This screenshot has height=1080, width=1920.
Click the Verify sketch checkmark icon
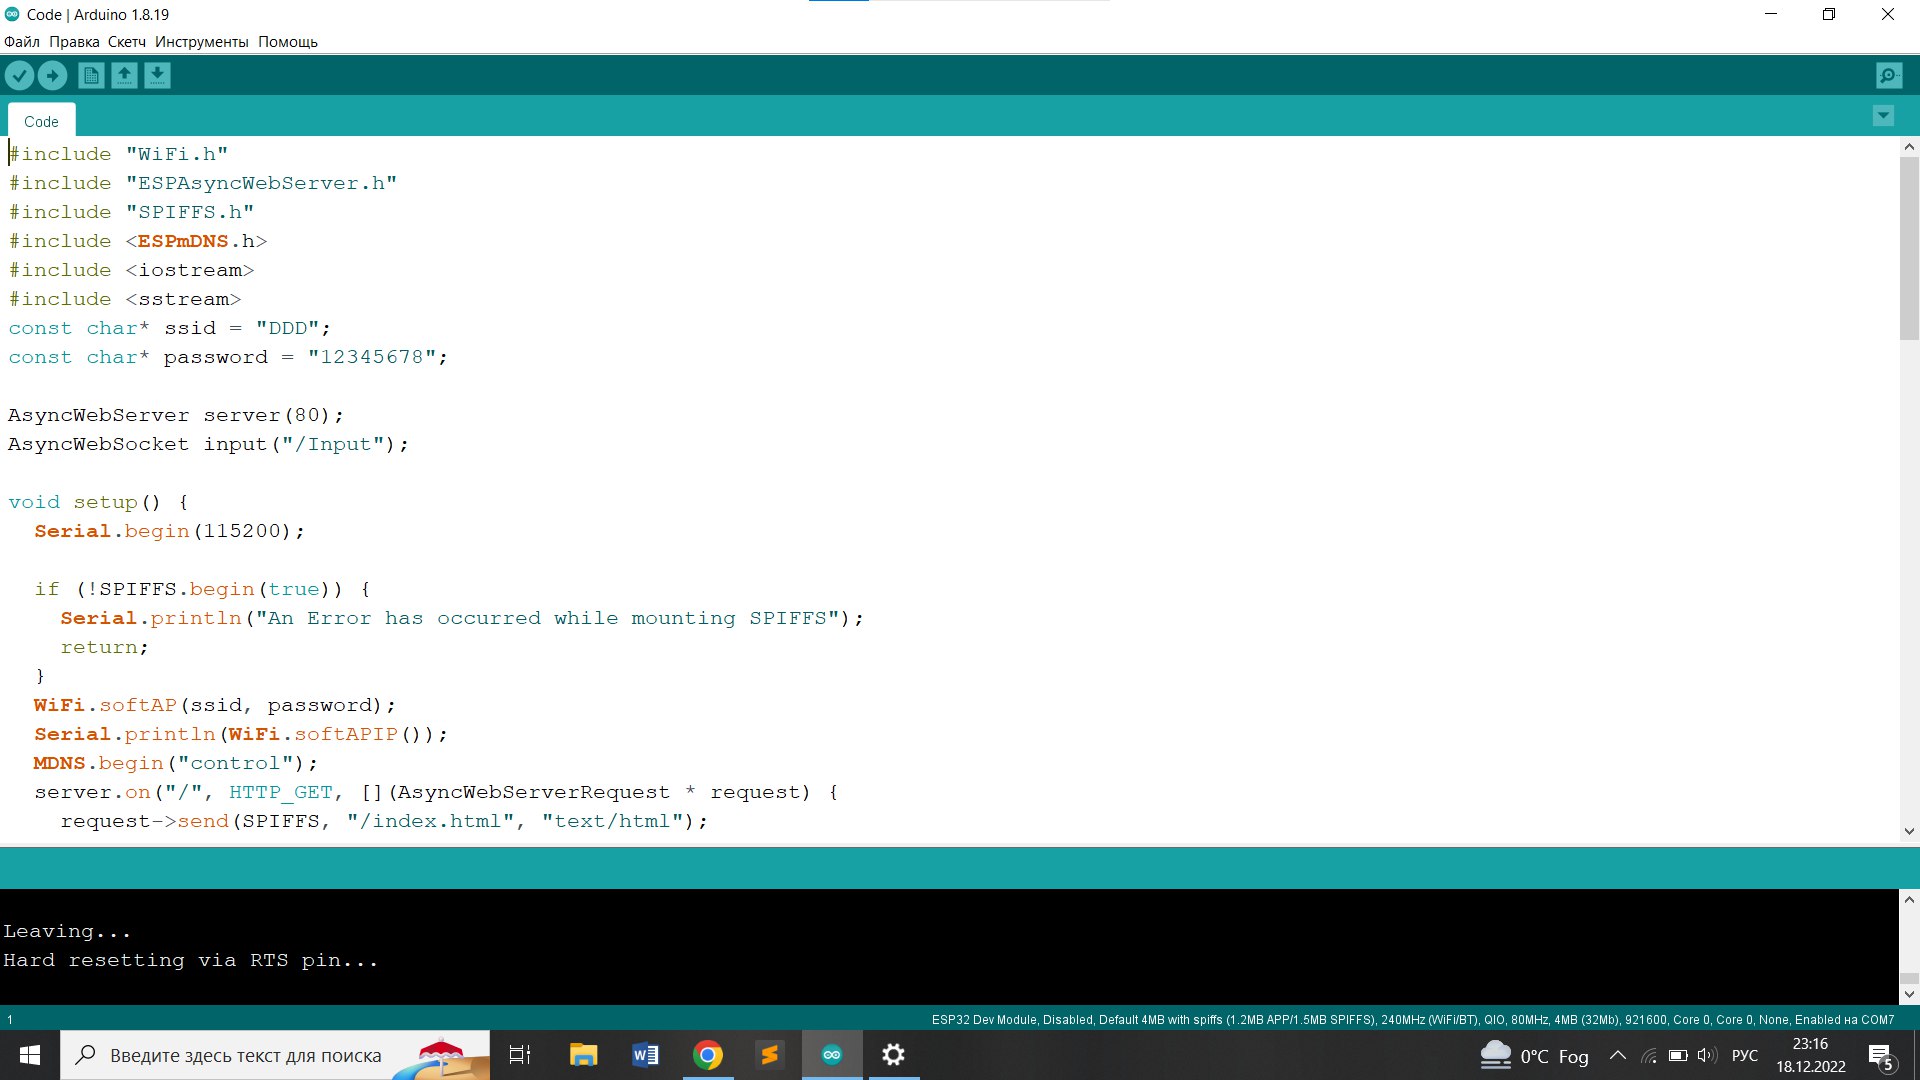(x=19, y=76)
